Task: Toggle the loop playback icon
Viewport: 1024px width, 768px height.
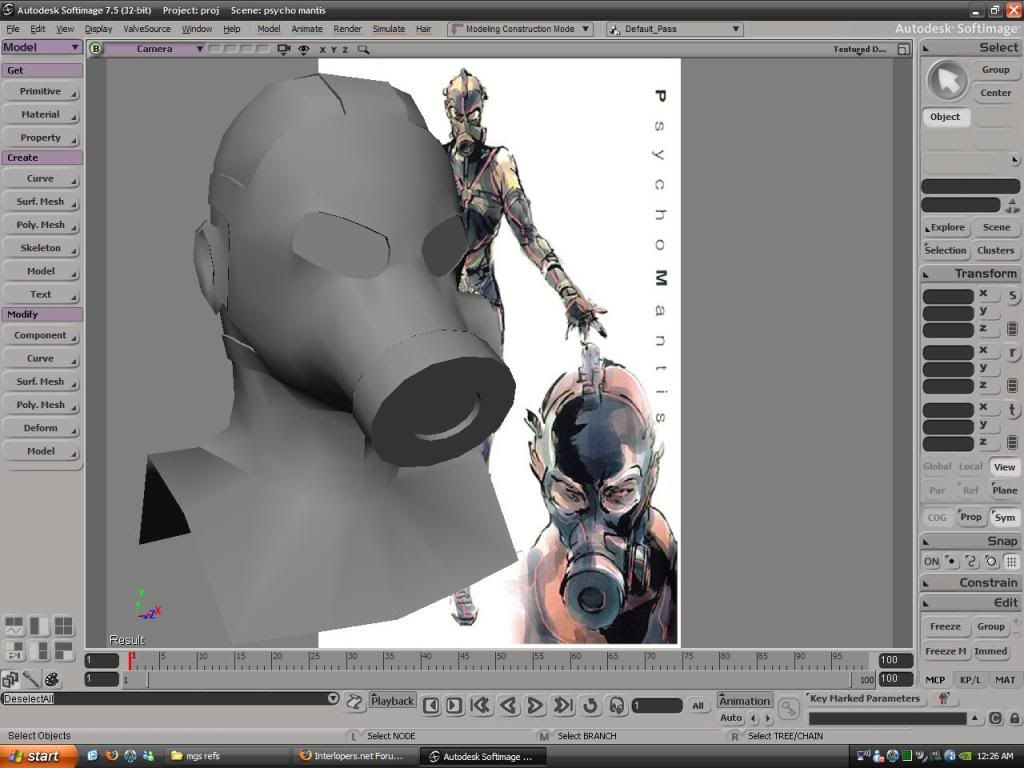Action: click(x=590, y=706)
